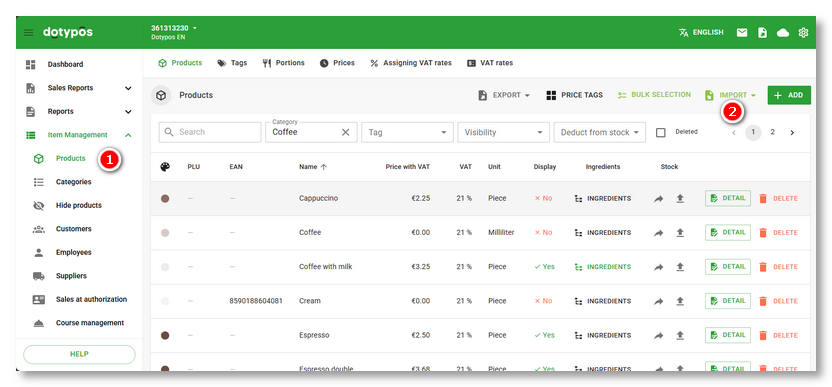Image resolution: width=832 pixels, height=387 pixels.
Task: Click the Coffee row color dot
Action: click(165, 233)
